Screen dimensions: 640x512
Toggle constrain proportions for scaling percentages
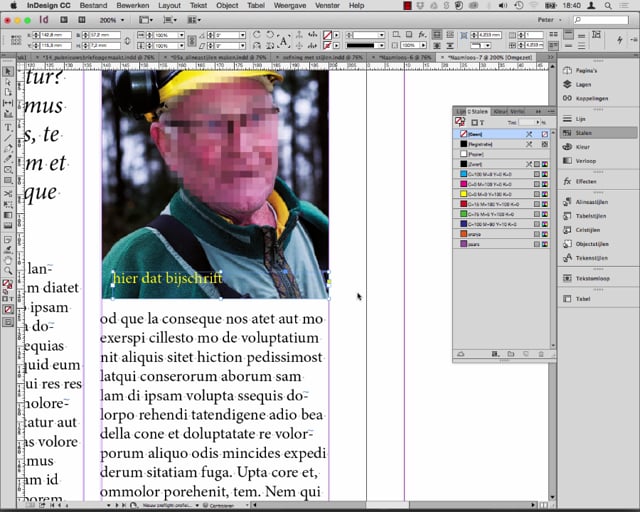(192, 40)
